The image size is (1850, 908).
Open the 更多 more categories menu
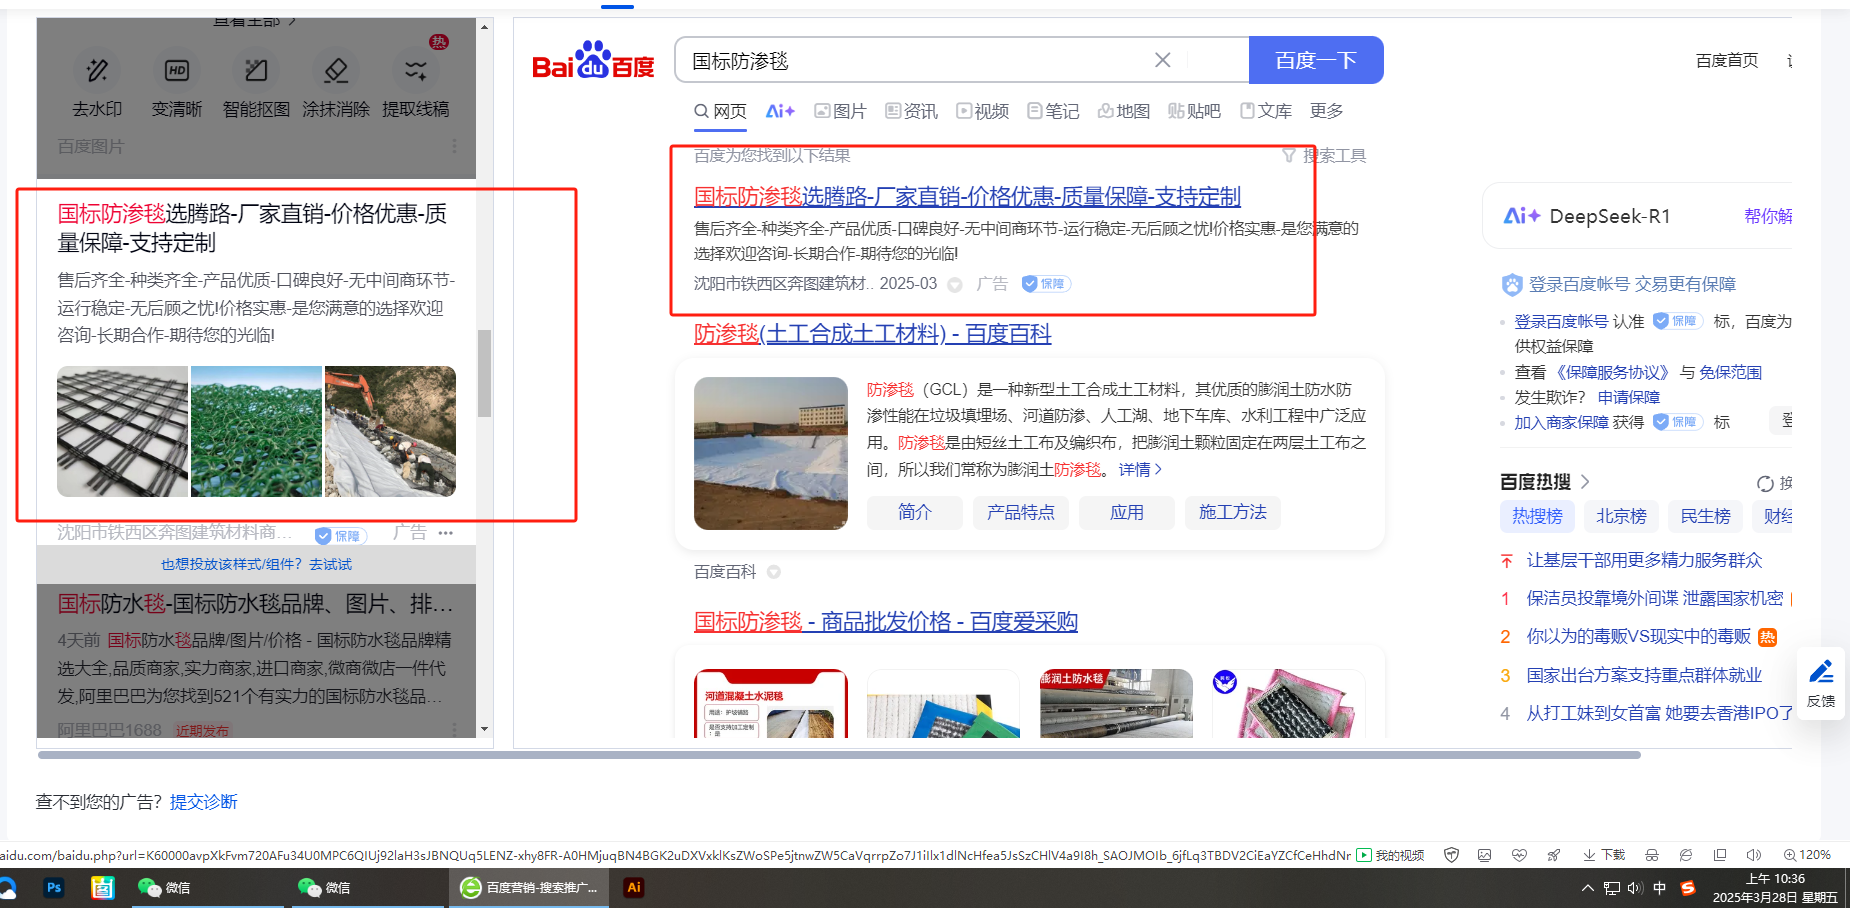pos(1326,111)
